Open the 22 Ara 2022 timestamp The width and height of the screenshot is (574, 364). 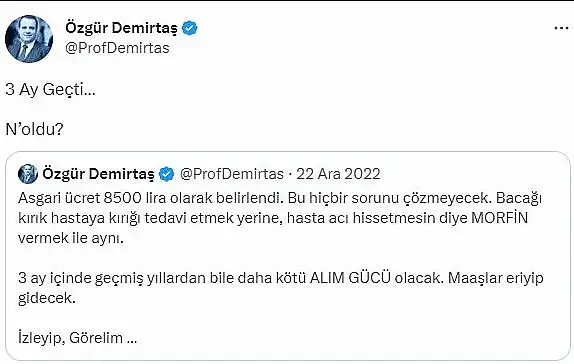[338, 174]
